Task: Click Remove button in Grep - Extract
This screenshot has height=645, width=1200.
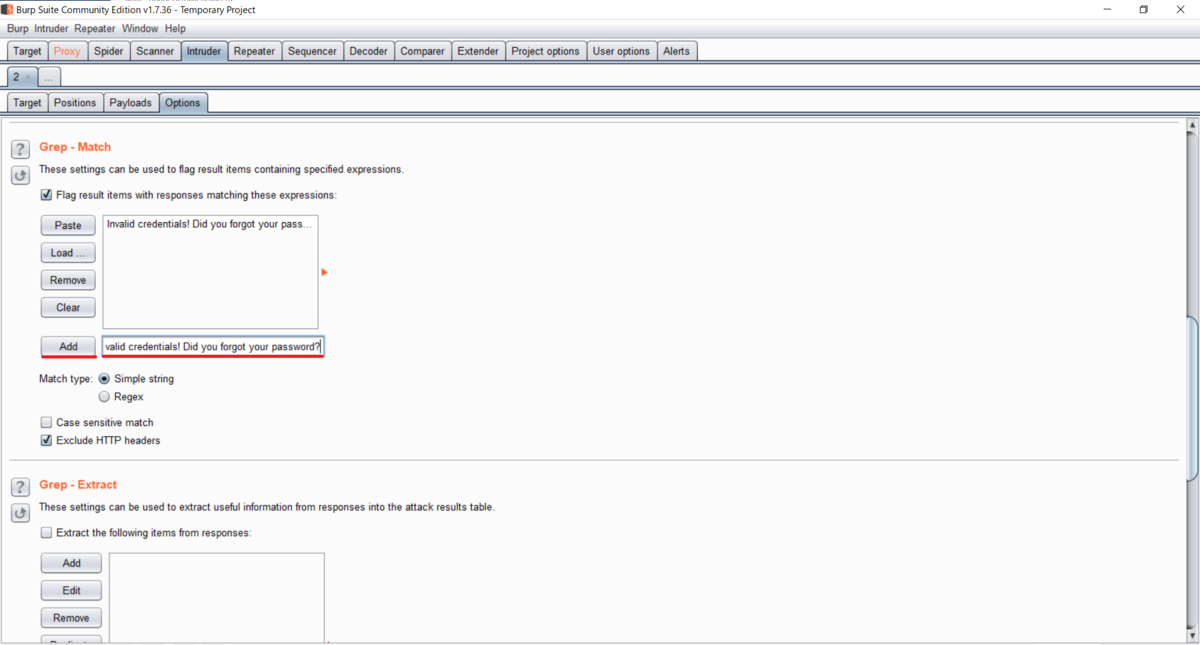Action: pos(71,618)
